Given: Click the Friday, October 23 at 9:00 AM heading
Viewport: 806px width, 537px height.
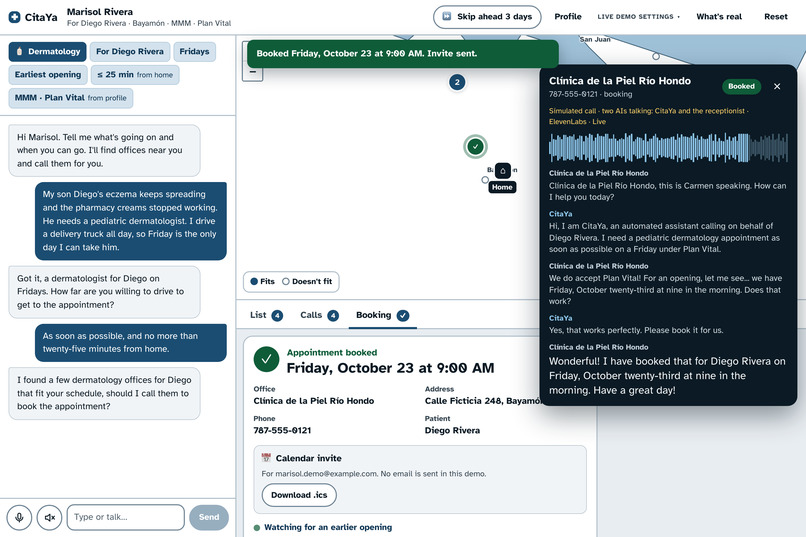Looking at the screenshot, I should pos(390,368).
